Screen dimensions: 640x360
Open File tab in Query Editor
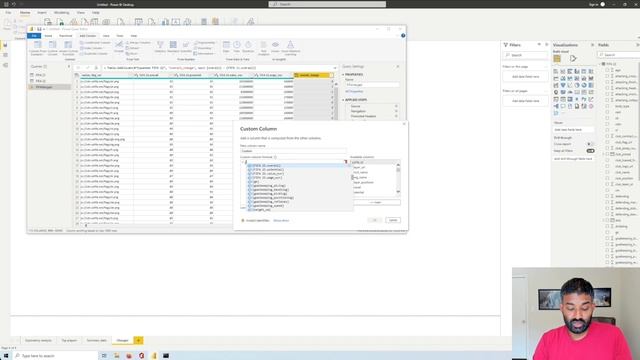click(x=34, y=36)
